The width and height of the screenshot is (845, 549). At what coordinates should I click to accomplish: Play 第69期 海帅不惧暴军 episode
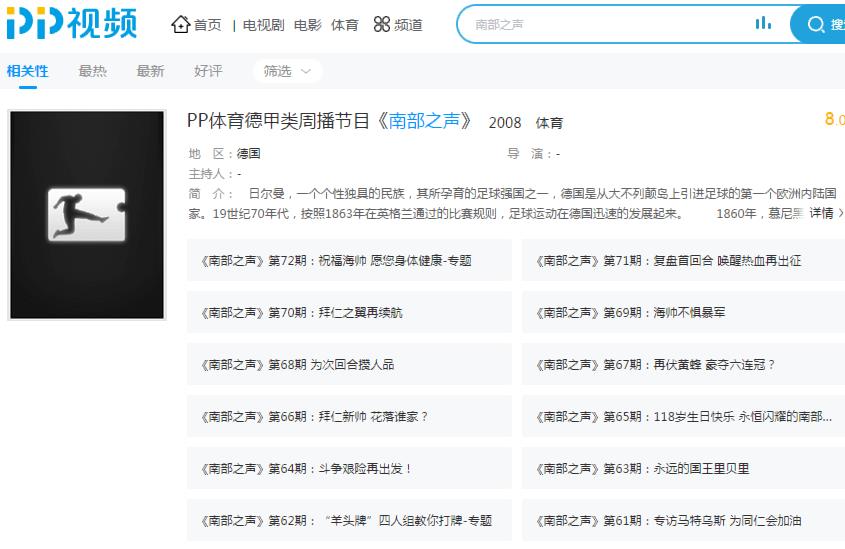[x=683, y=312]
